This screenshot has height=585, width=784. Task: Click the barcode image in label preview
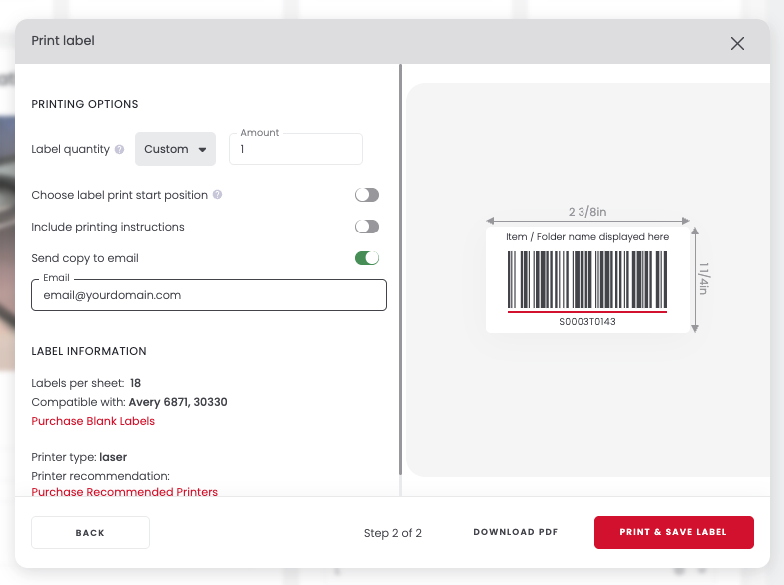(587, 279)
